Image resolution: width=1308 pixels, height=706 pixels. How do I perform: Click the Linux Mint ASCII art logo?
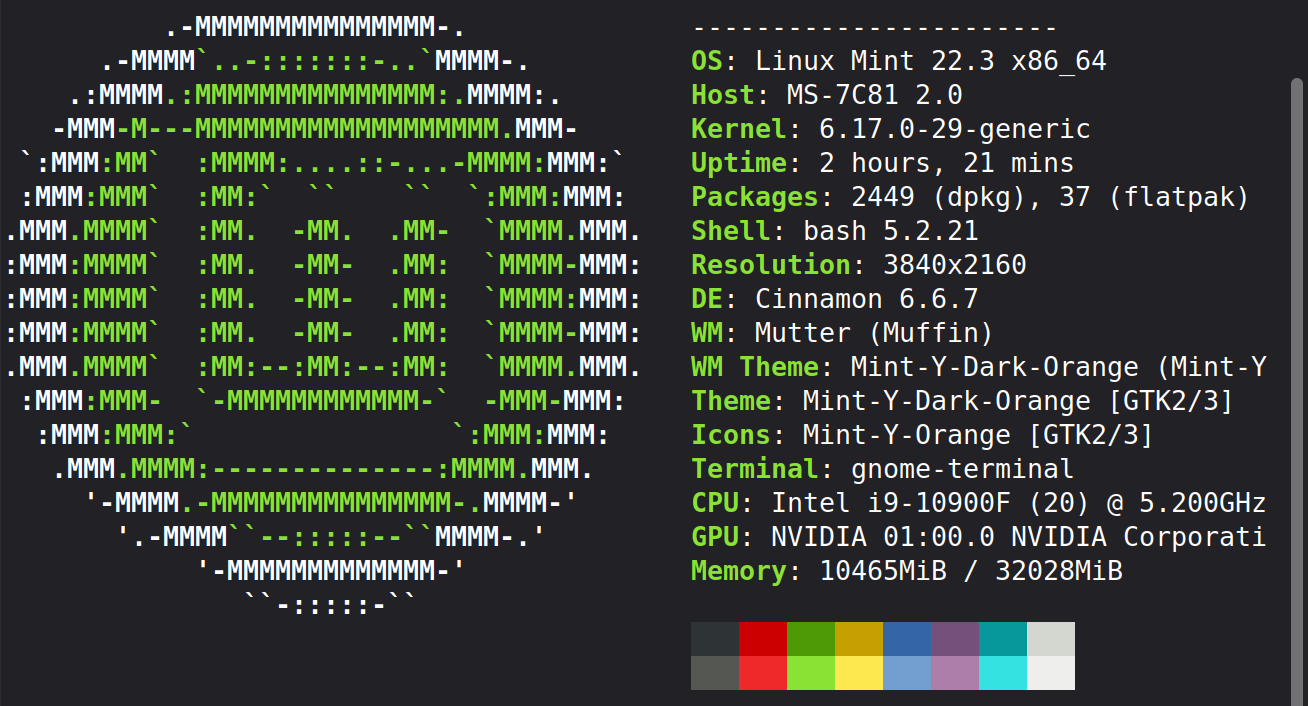pyautogui.click(x=323, y=315)
